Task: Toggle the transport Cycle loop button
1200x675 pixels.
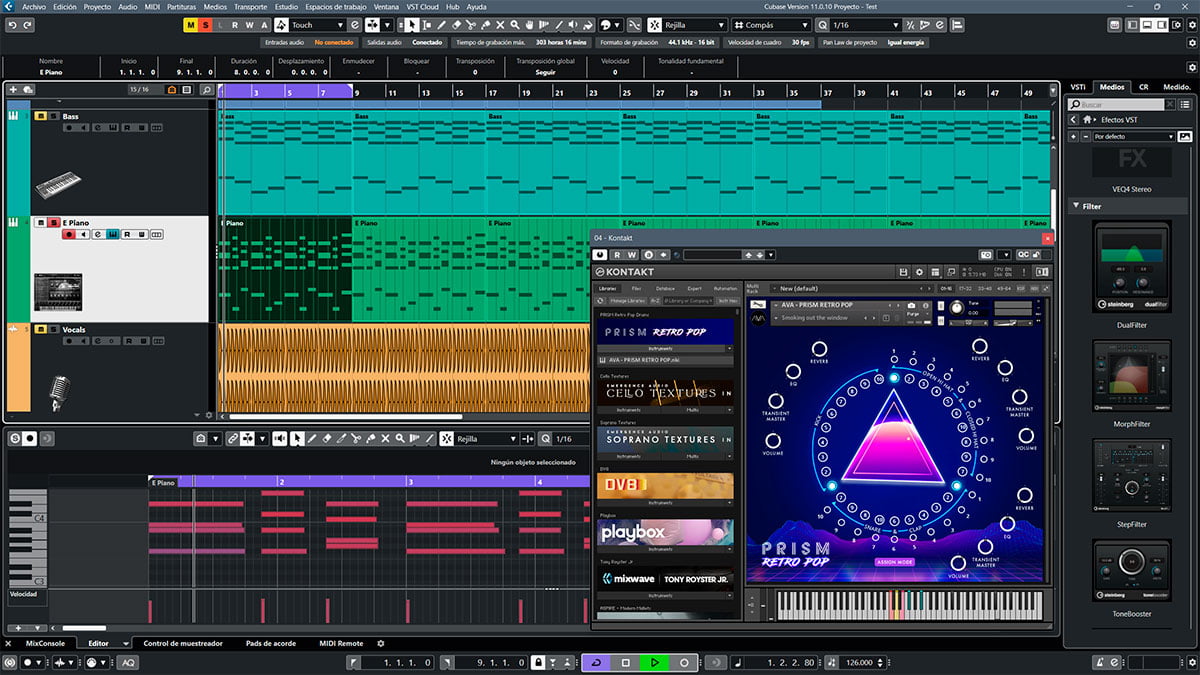Action: click(x=596, y=663)
